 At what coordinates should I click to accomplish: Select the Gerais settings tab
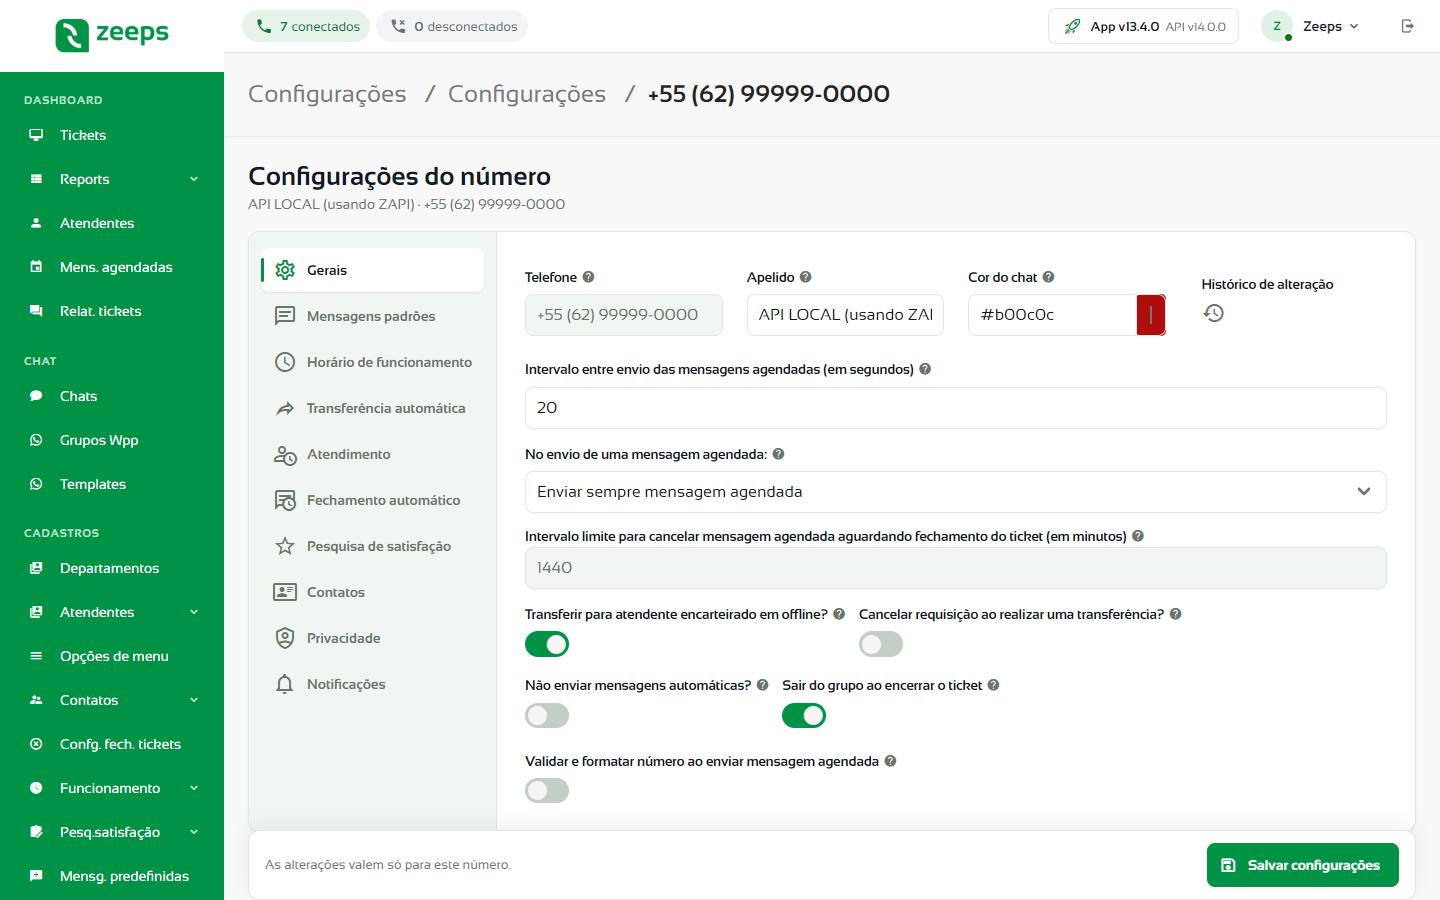click(x=372, y=270)
